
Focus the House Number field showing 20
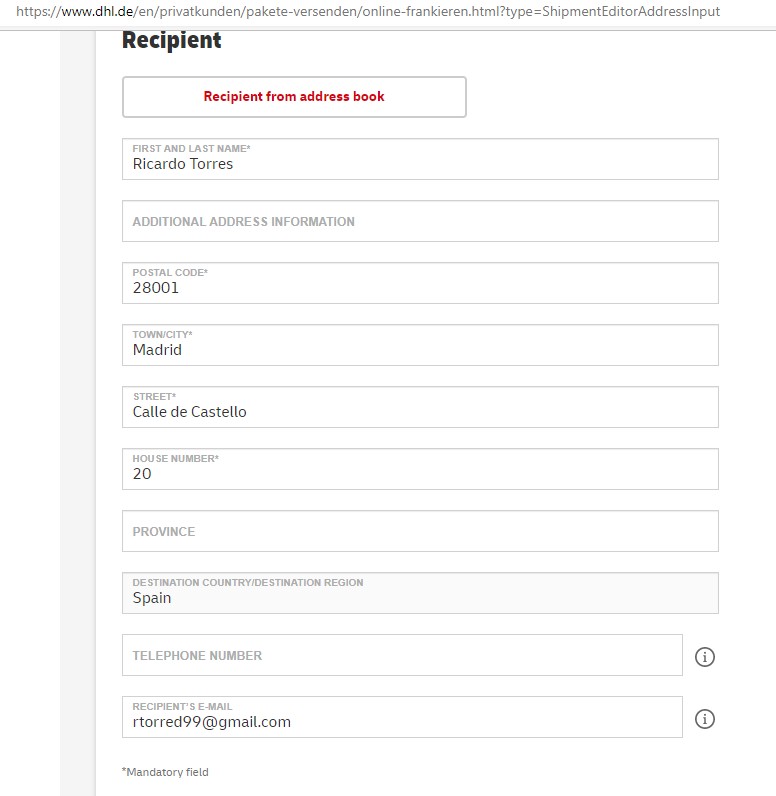(x=420, y=469)
